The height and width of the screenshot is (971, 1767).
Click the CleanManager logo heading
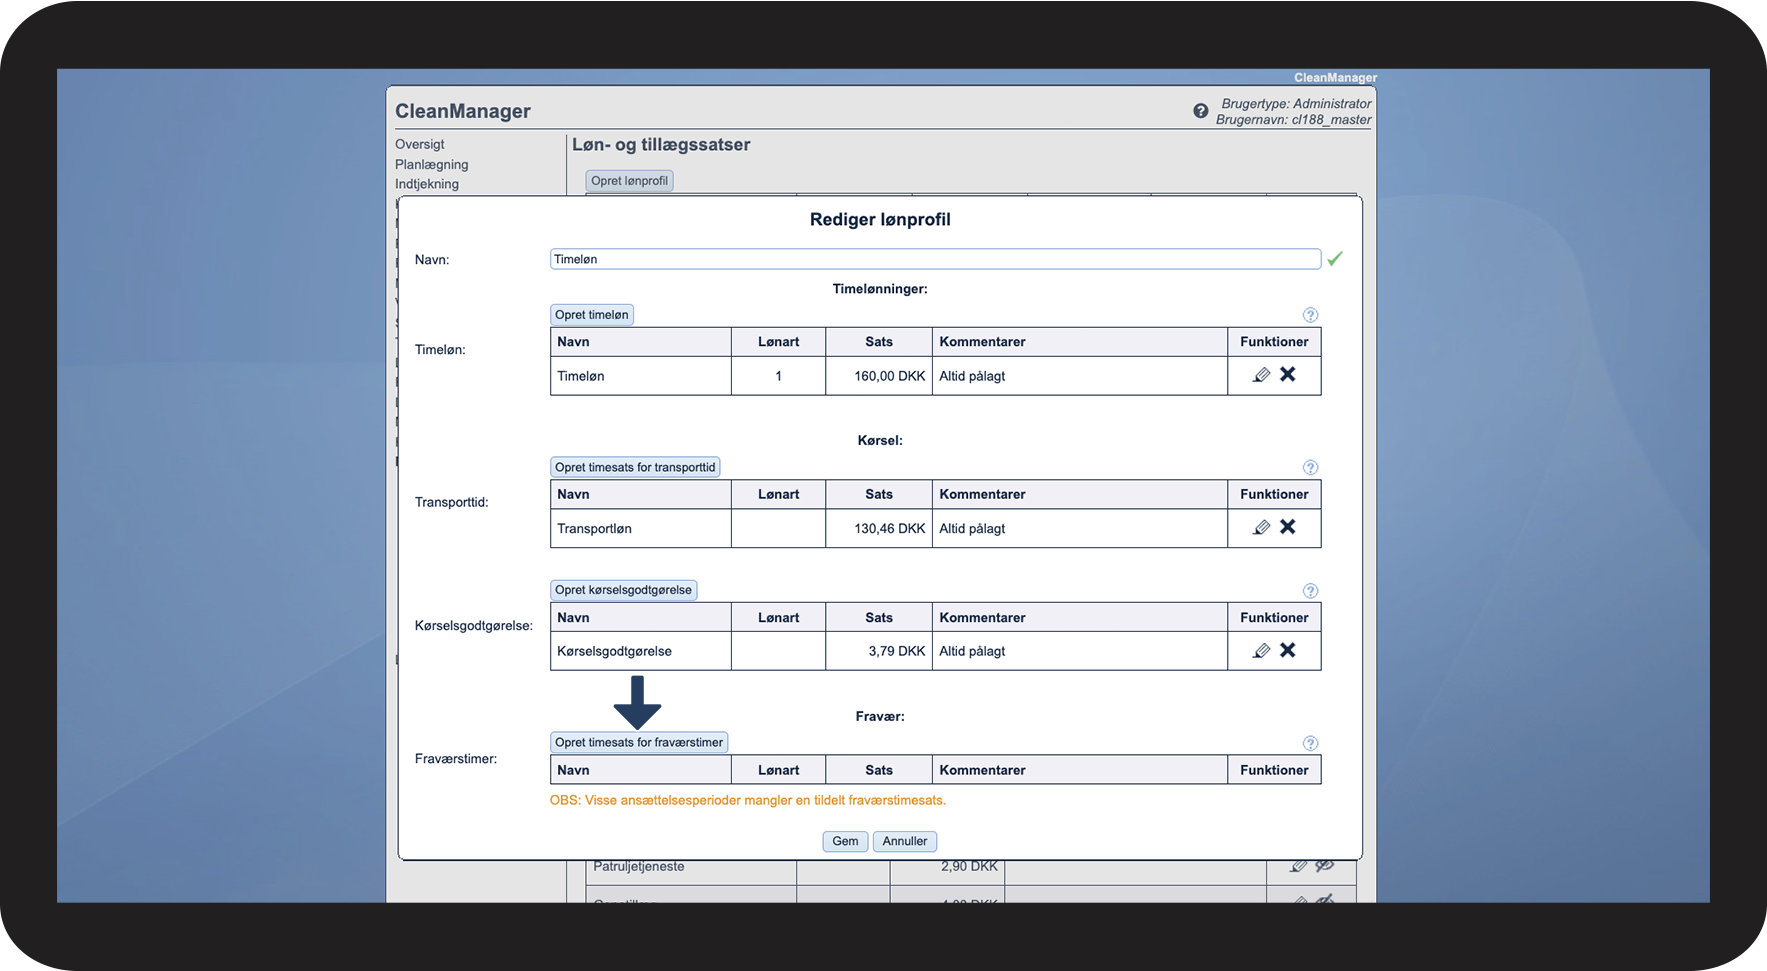pyautogui.click(x=463, y=111)
